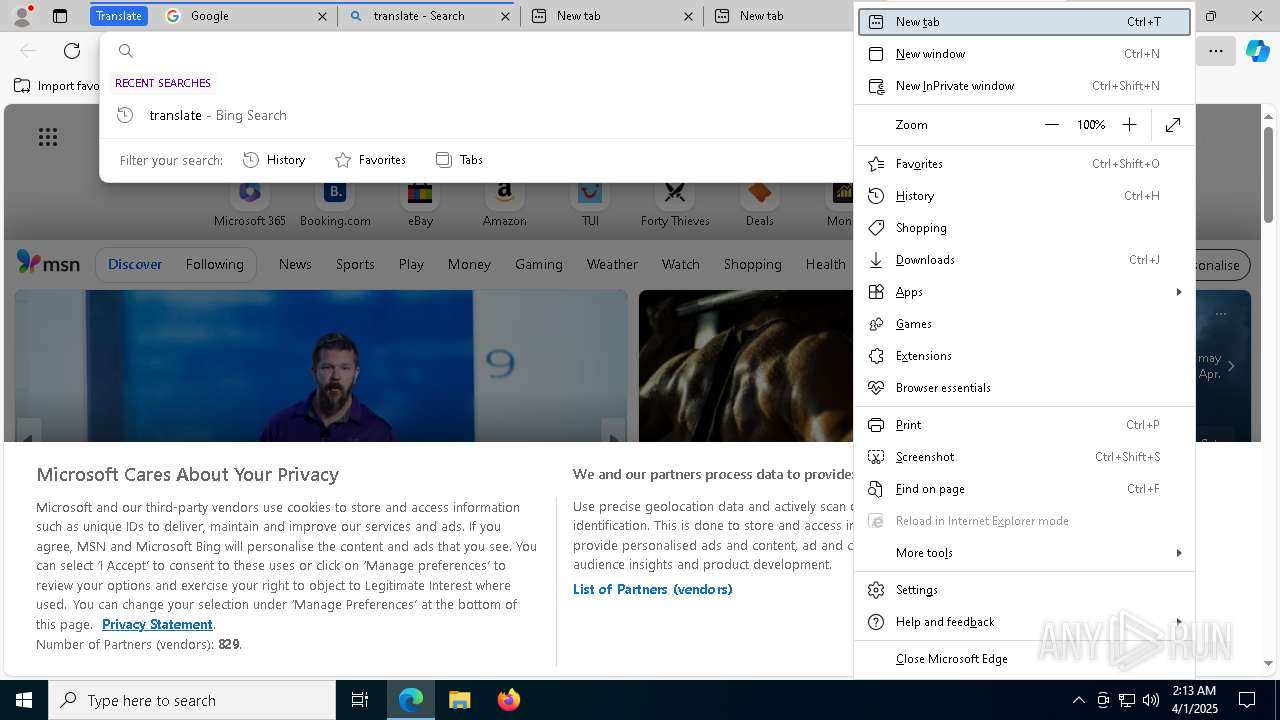Open the Sports MSN category
The image size is (1280, 720).
click(x=355, y=265)
